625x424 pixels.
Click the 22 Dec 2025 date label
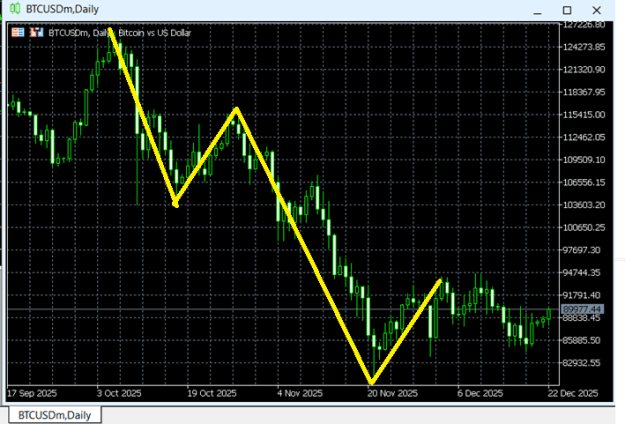tap(573, 393)
